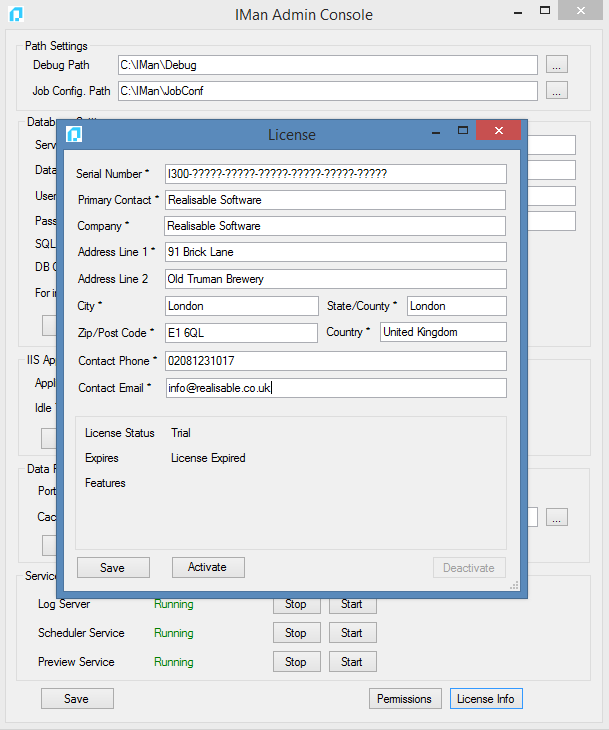Screen dimensions: 609x730
Task: Browse for Job Config Path folder
Action: (557, 91)
